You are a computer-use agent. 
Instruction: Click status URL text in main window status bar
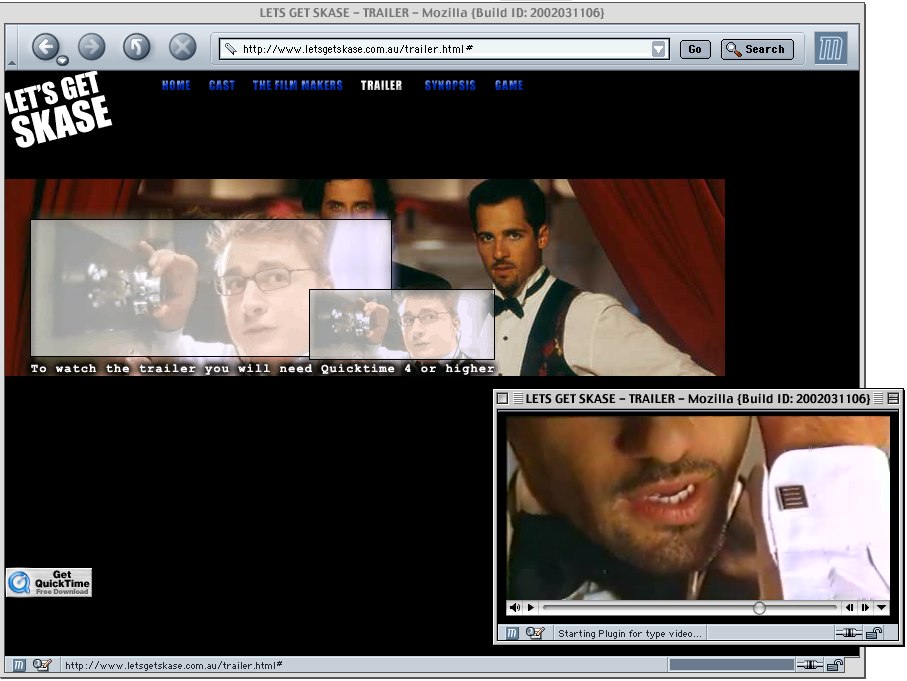(174, 665)
